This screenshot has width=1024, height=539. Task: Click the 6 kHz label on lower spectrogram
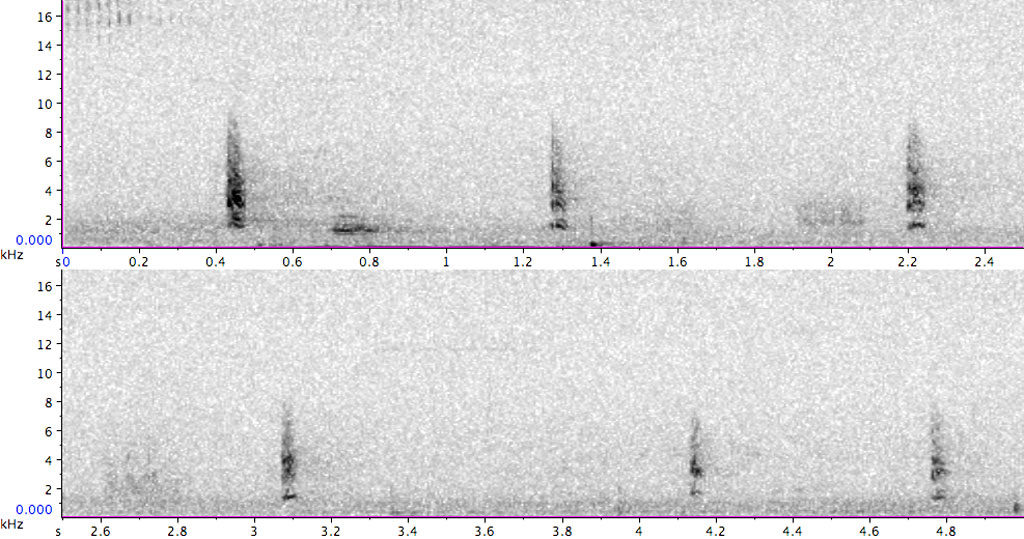[x=48, y=431]
